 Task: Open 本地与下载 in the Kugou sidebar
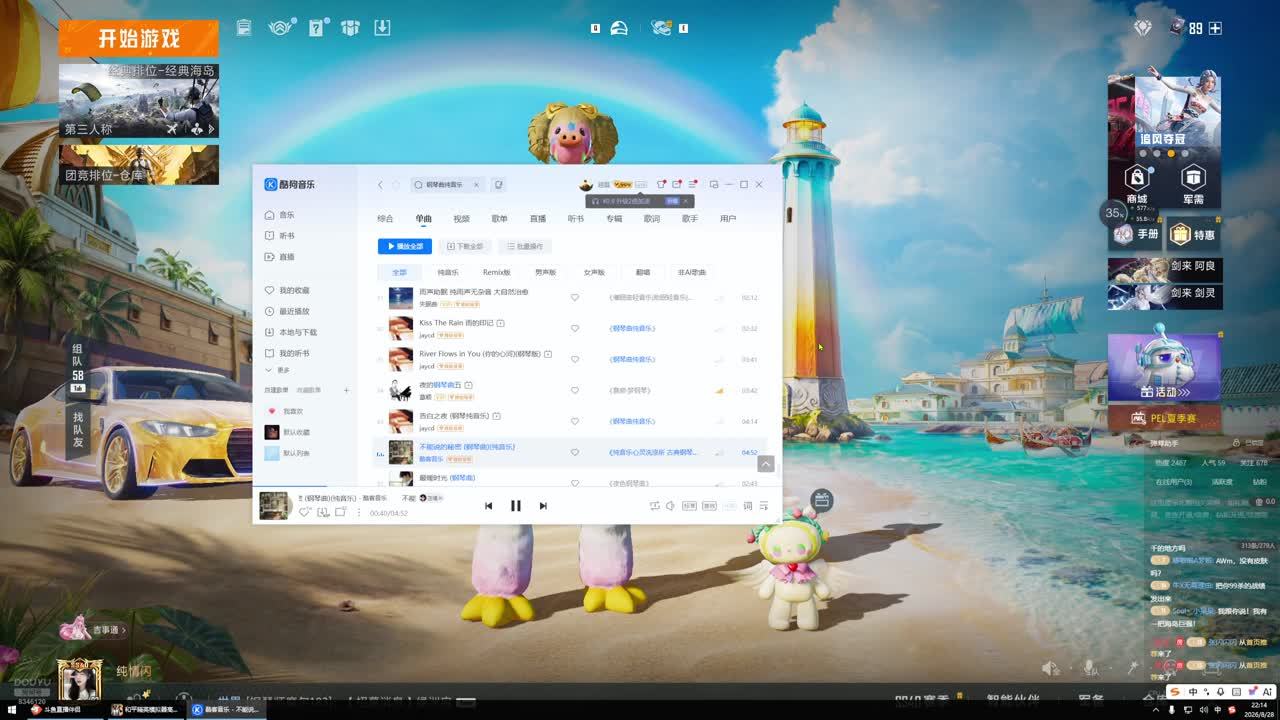[x=291, y=332]
